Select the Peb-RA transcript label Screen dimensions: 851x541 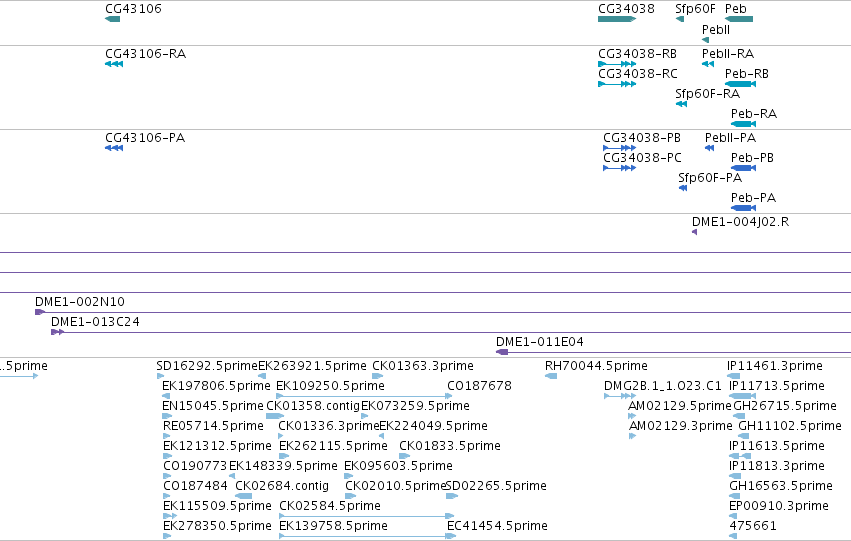click(x=754, y=114)
